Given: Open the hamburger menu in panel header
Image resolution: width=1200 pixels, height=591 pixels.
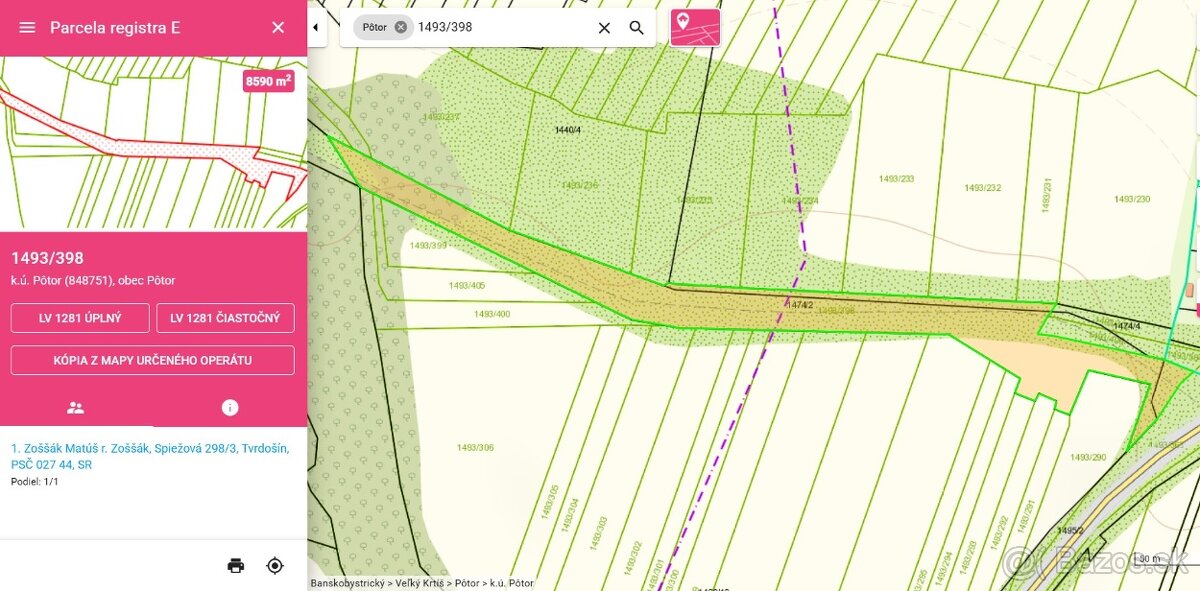Looking at the screenshot, I should 27,28.
